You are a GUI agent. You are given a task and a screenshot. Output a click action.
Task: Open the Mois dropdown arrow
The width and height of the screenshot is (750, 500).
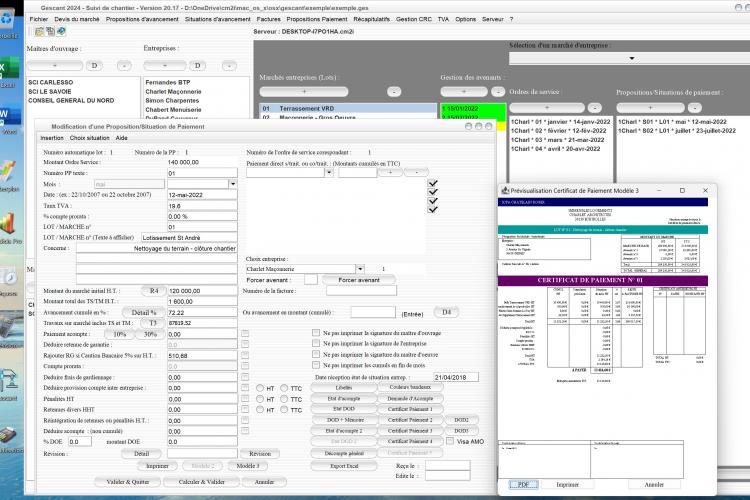233,184
